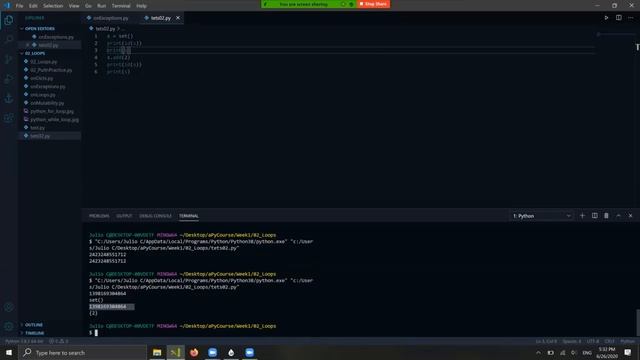
Task: Change indentation via Spaces: 4 in status bar
Action: point(571,341)
